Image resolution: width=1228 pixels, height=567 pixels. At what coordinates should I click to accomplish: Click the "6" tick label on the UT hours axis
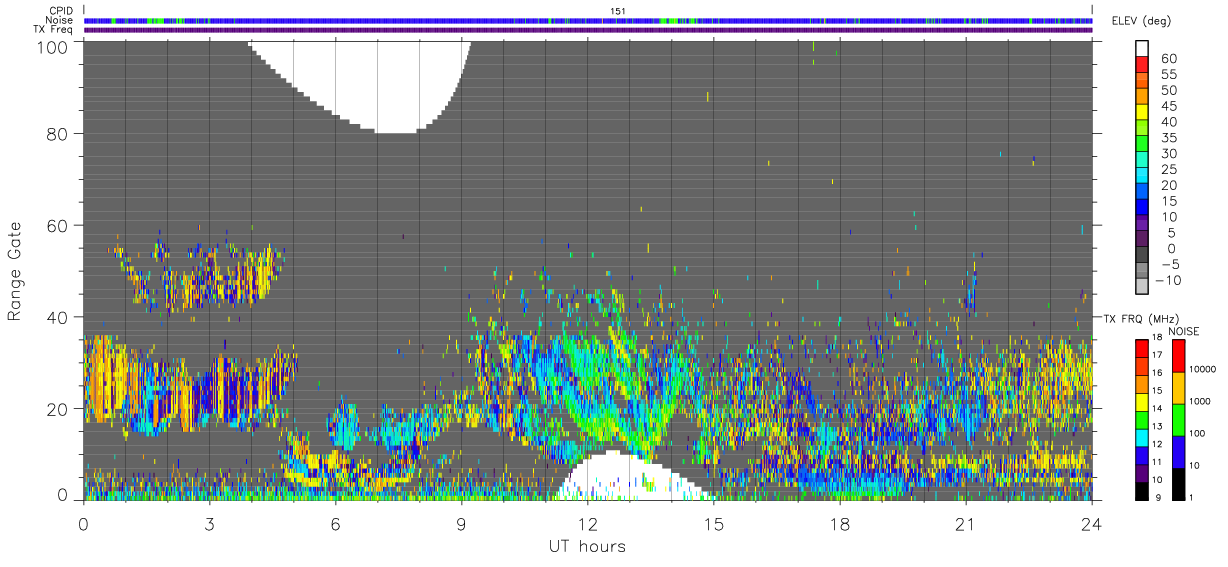coord(335,524)
